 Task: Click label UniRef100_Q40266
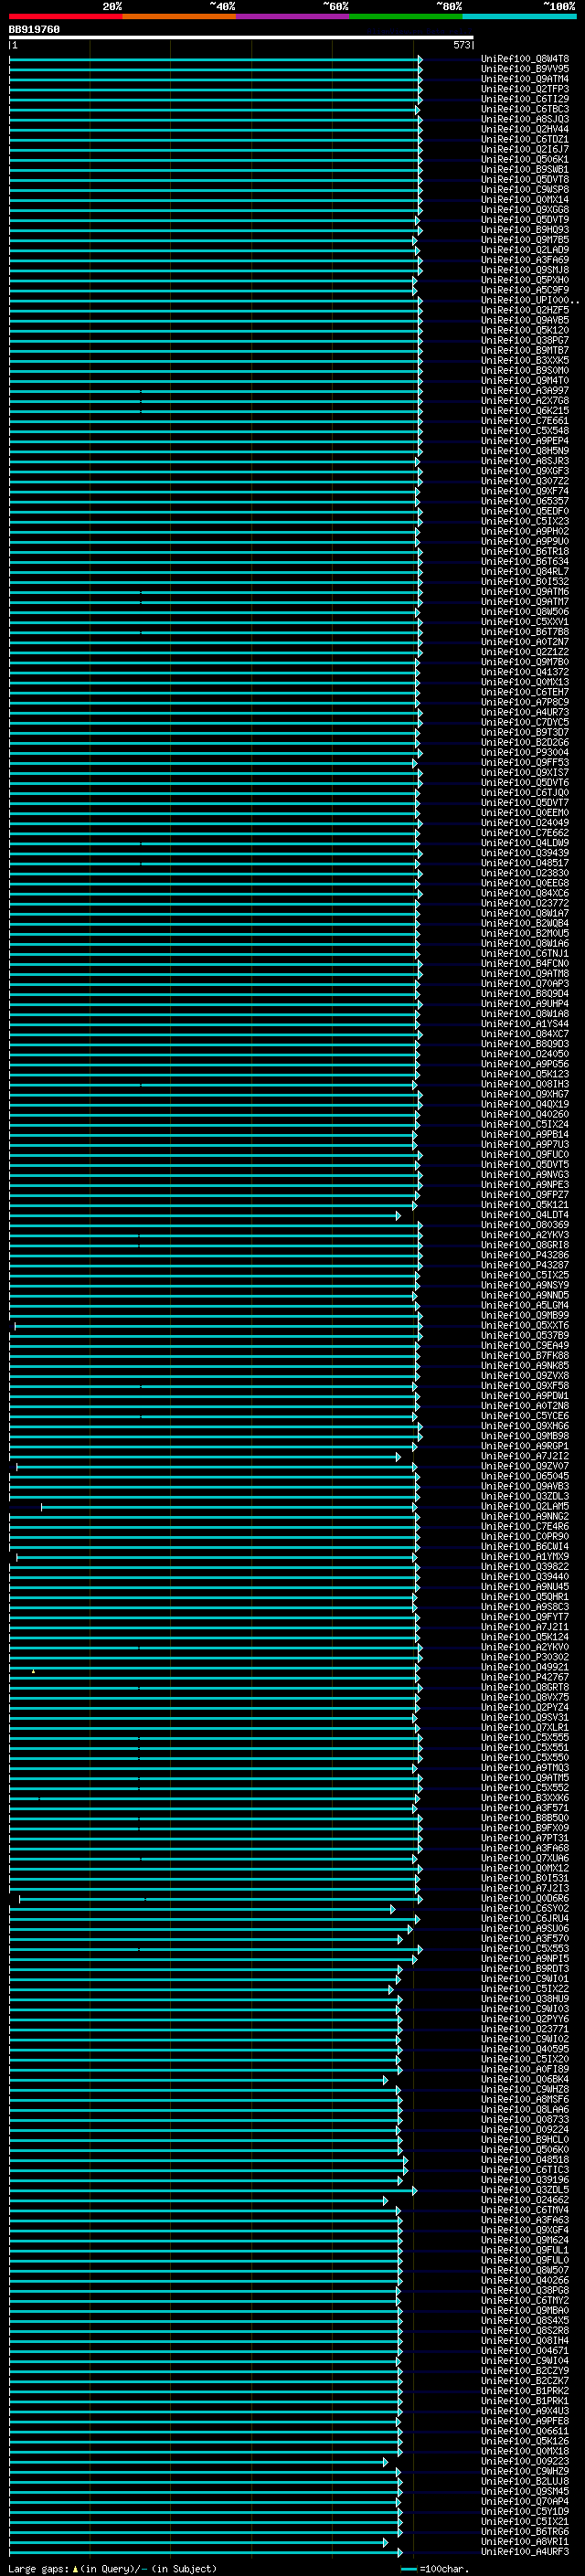pos(525,2279)
